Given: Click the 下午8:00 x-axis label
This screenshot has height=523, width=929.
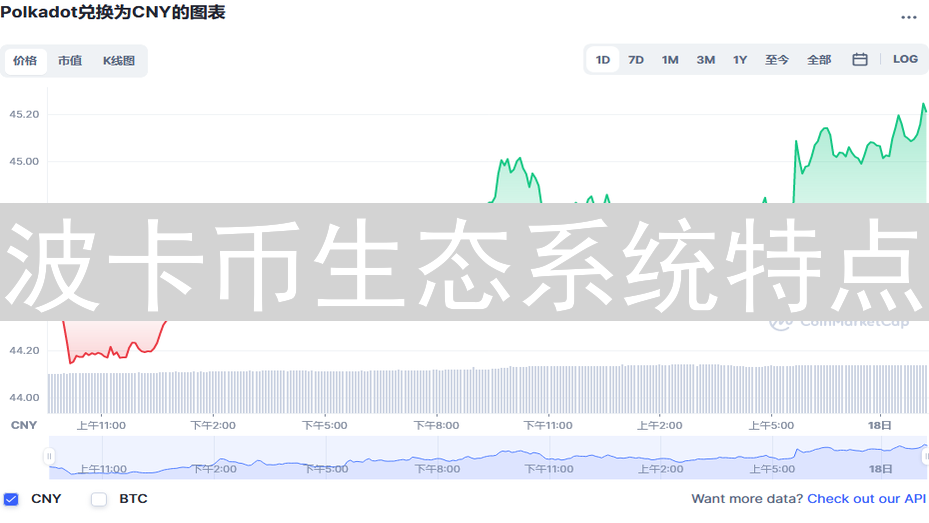Looking at the screenshot, I should (x=436, y=425).
